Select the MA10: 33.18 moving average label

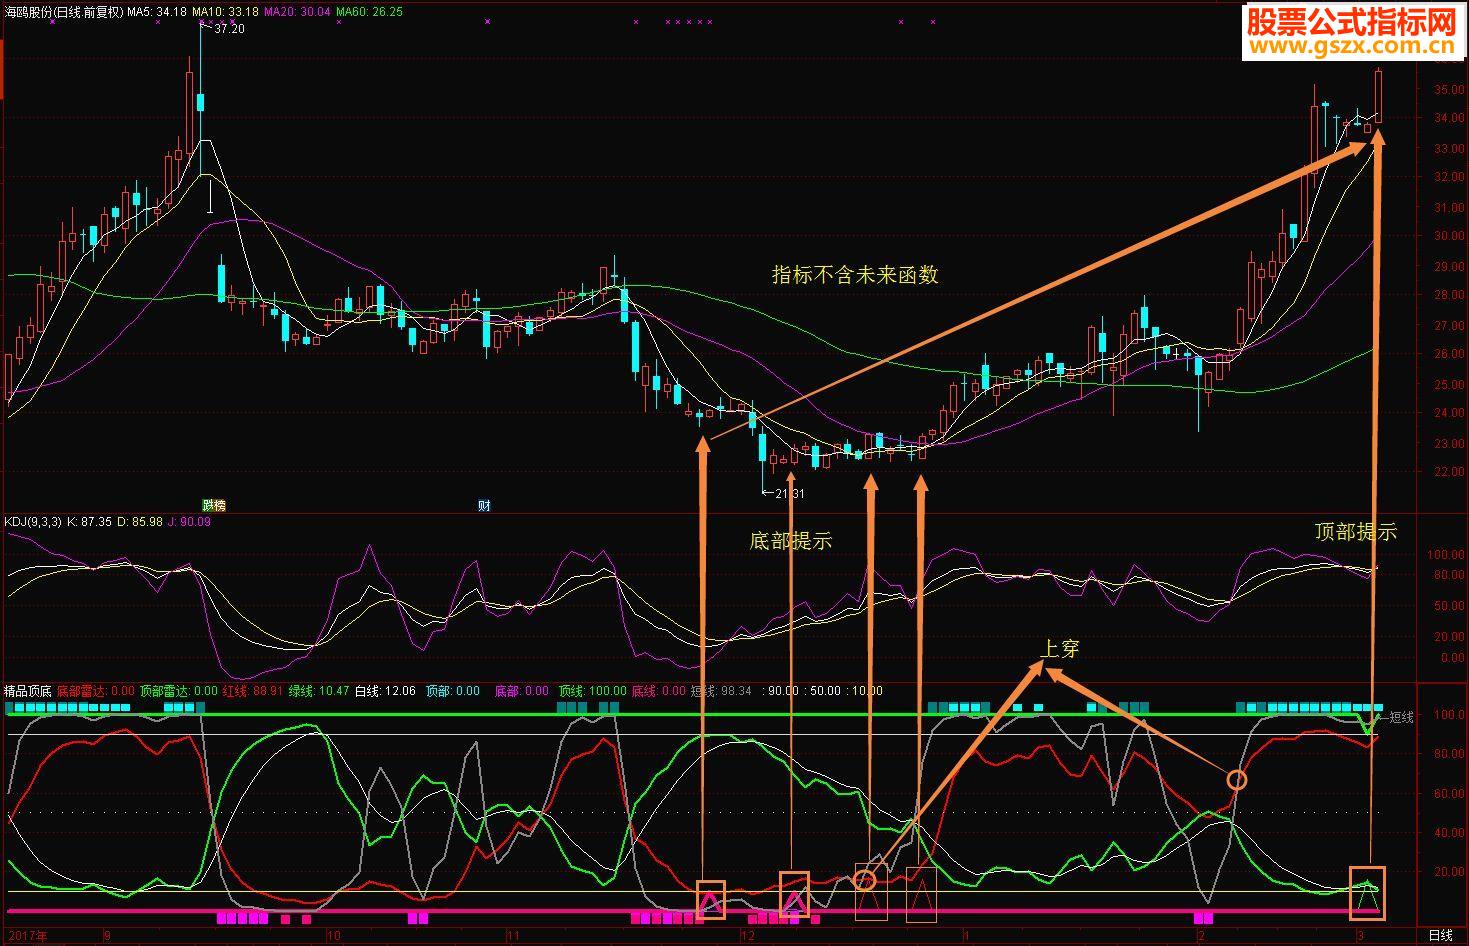point(225,12)
